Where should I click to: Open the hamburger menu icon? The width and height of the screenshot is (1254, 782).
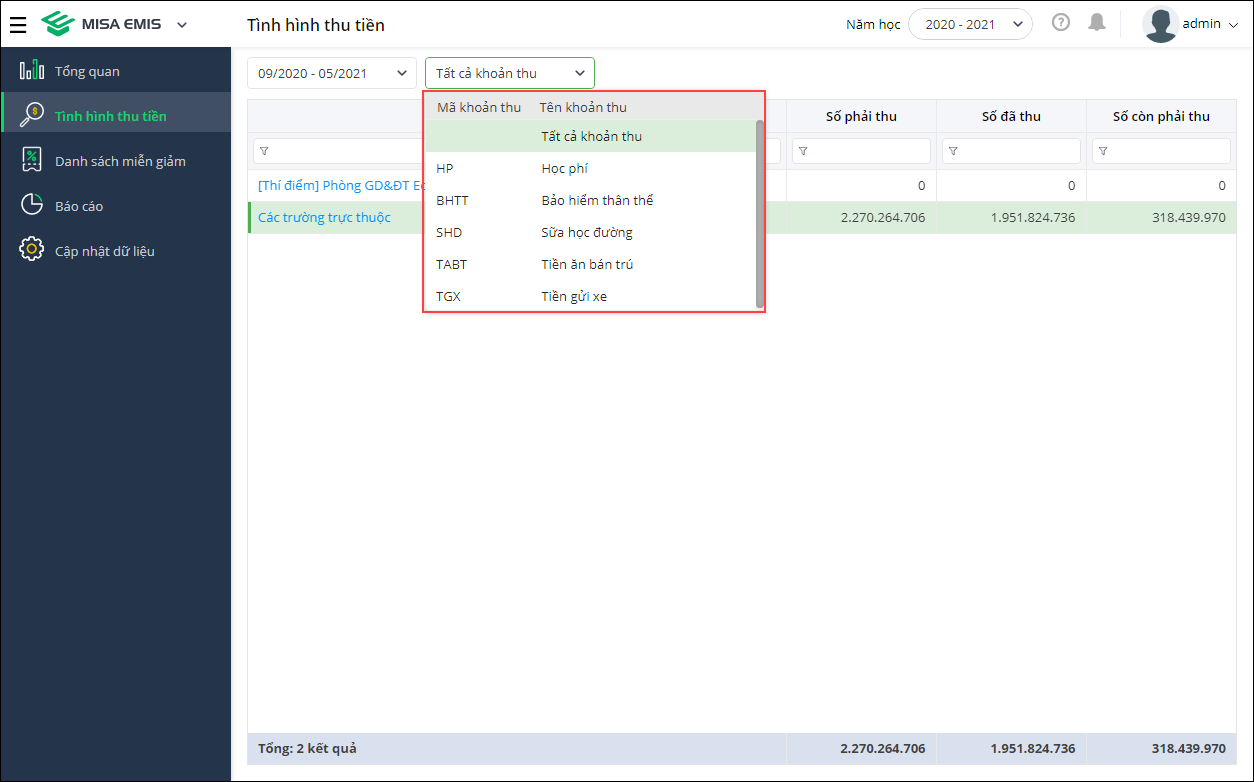[x=18, y=24]
